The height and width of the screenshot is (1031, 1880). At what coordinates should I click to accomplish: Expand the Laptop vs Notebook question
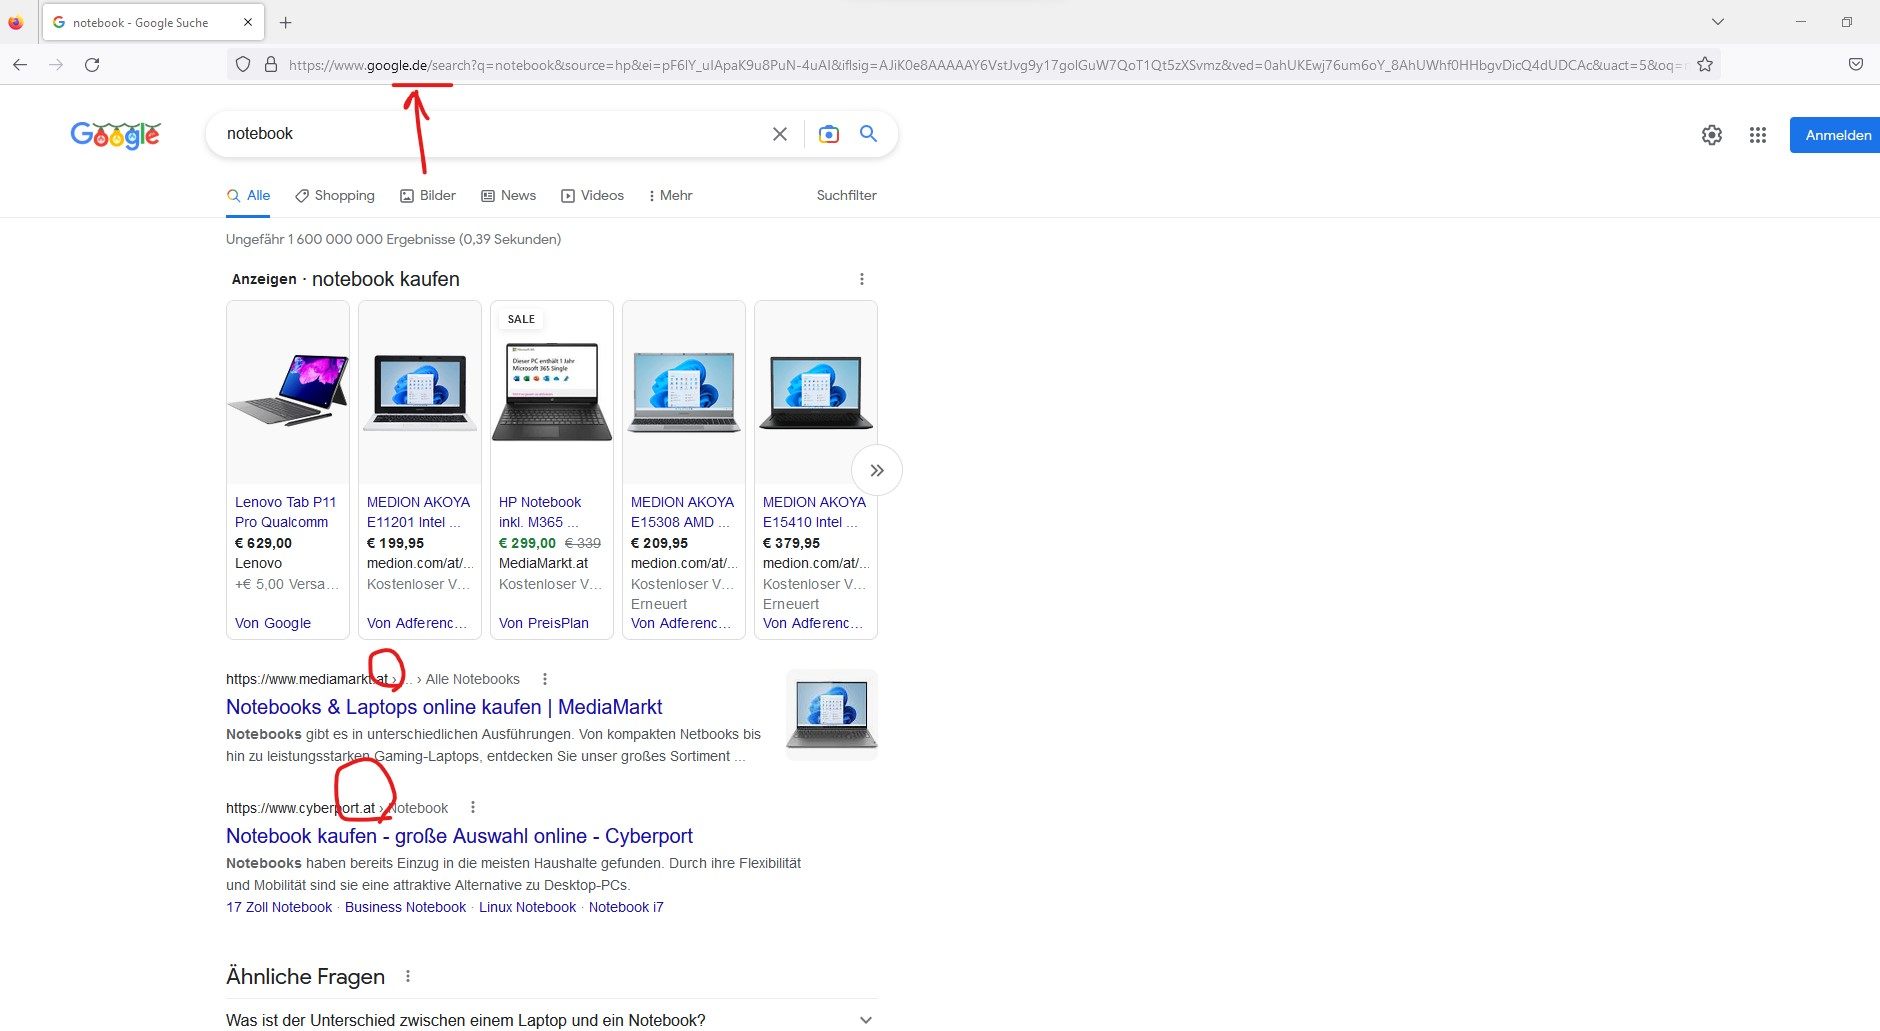(552, 1020)
